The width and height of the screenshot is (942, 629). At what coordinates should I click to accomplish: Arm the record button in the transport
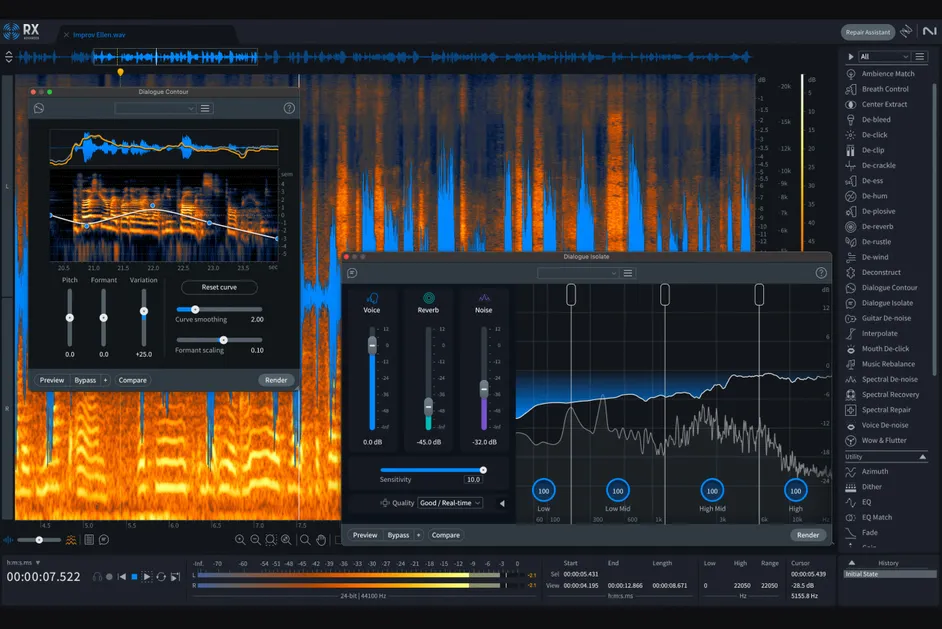109,577
